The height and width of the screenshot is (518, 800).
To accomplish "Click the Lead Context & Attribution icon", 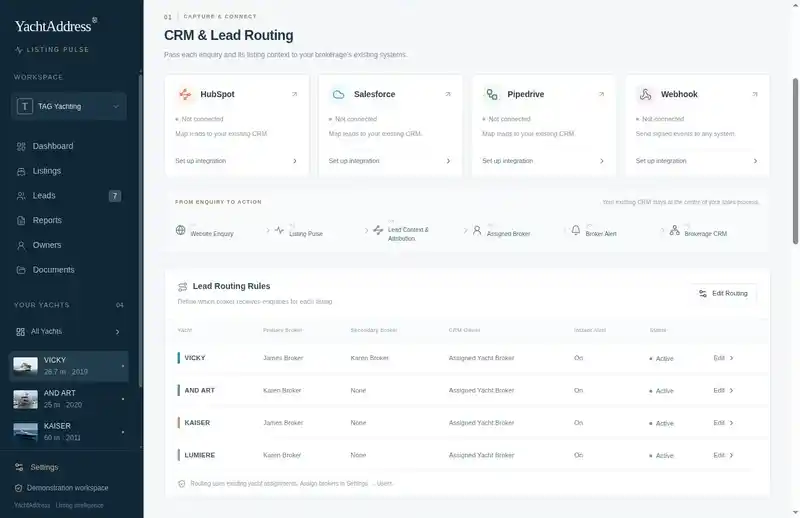I will pyautogui.click(x=378, y=230).
